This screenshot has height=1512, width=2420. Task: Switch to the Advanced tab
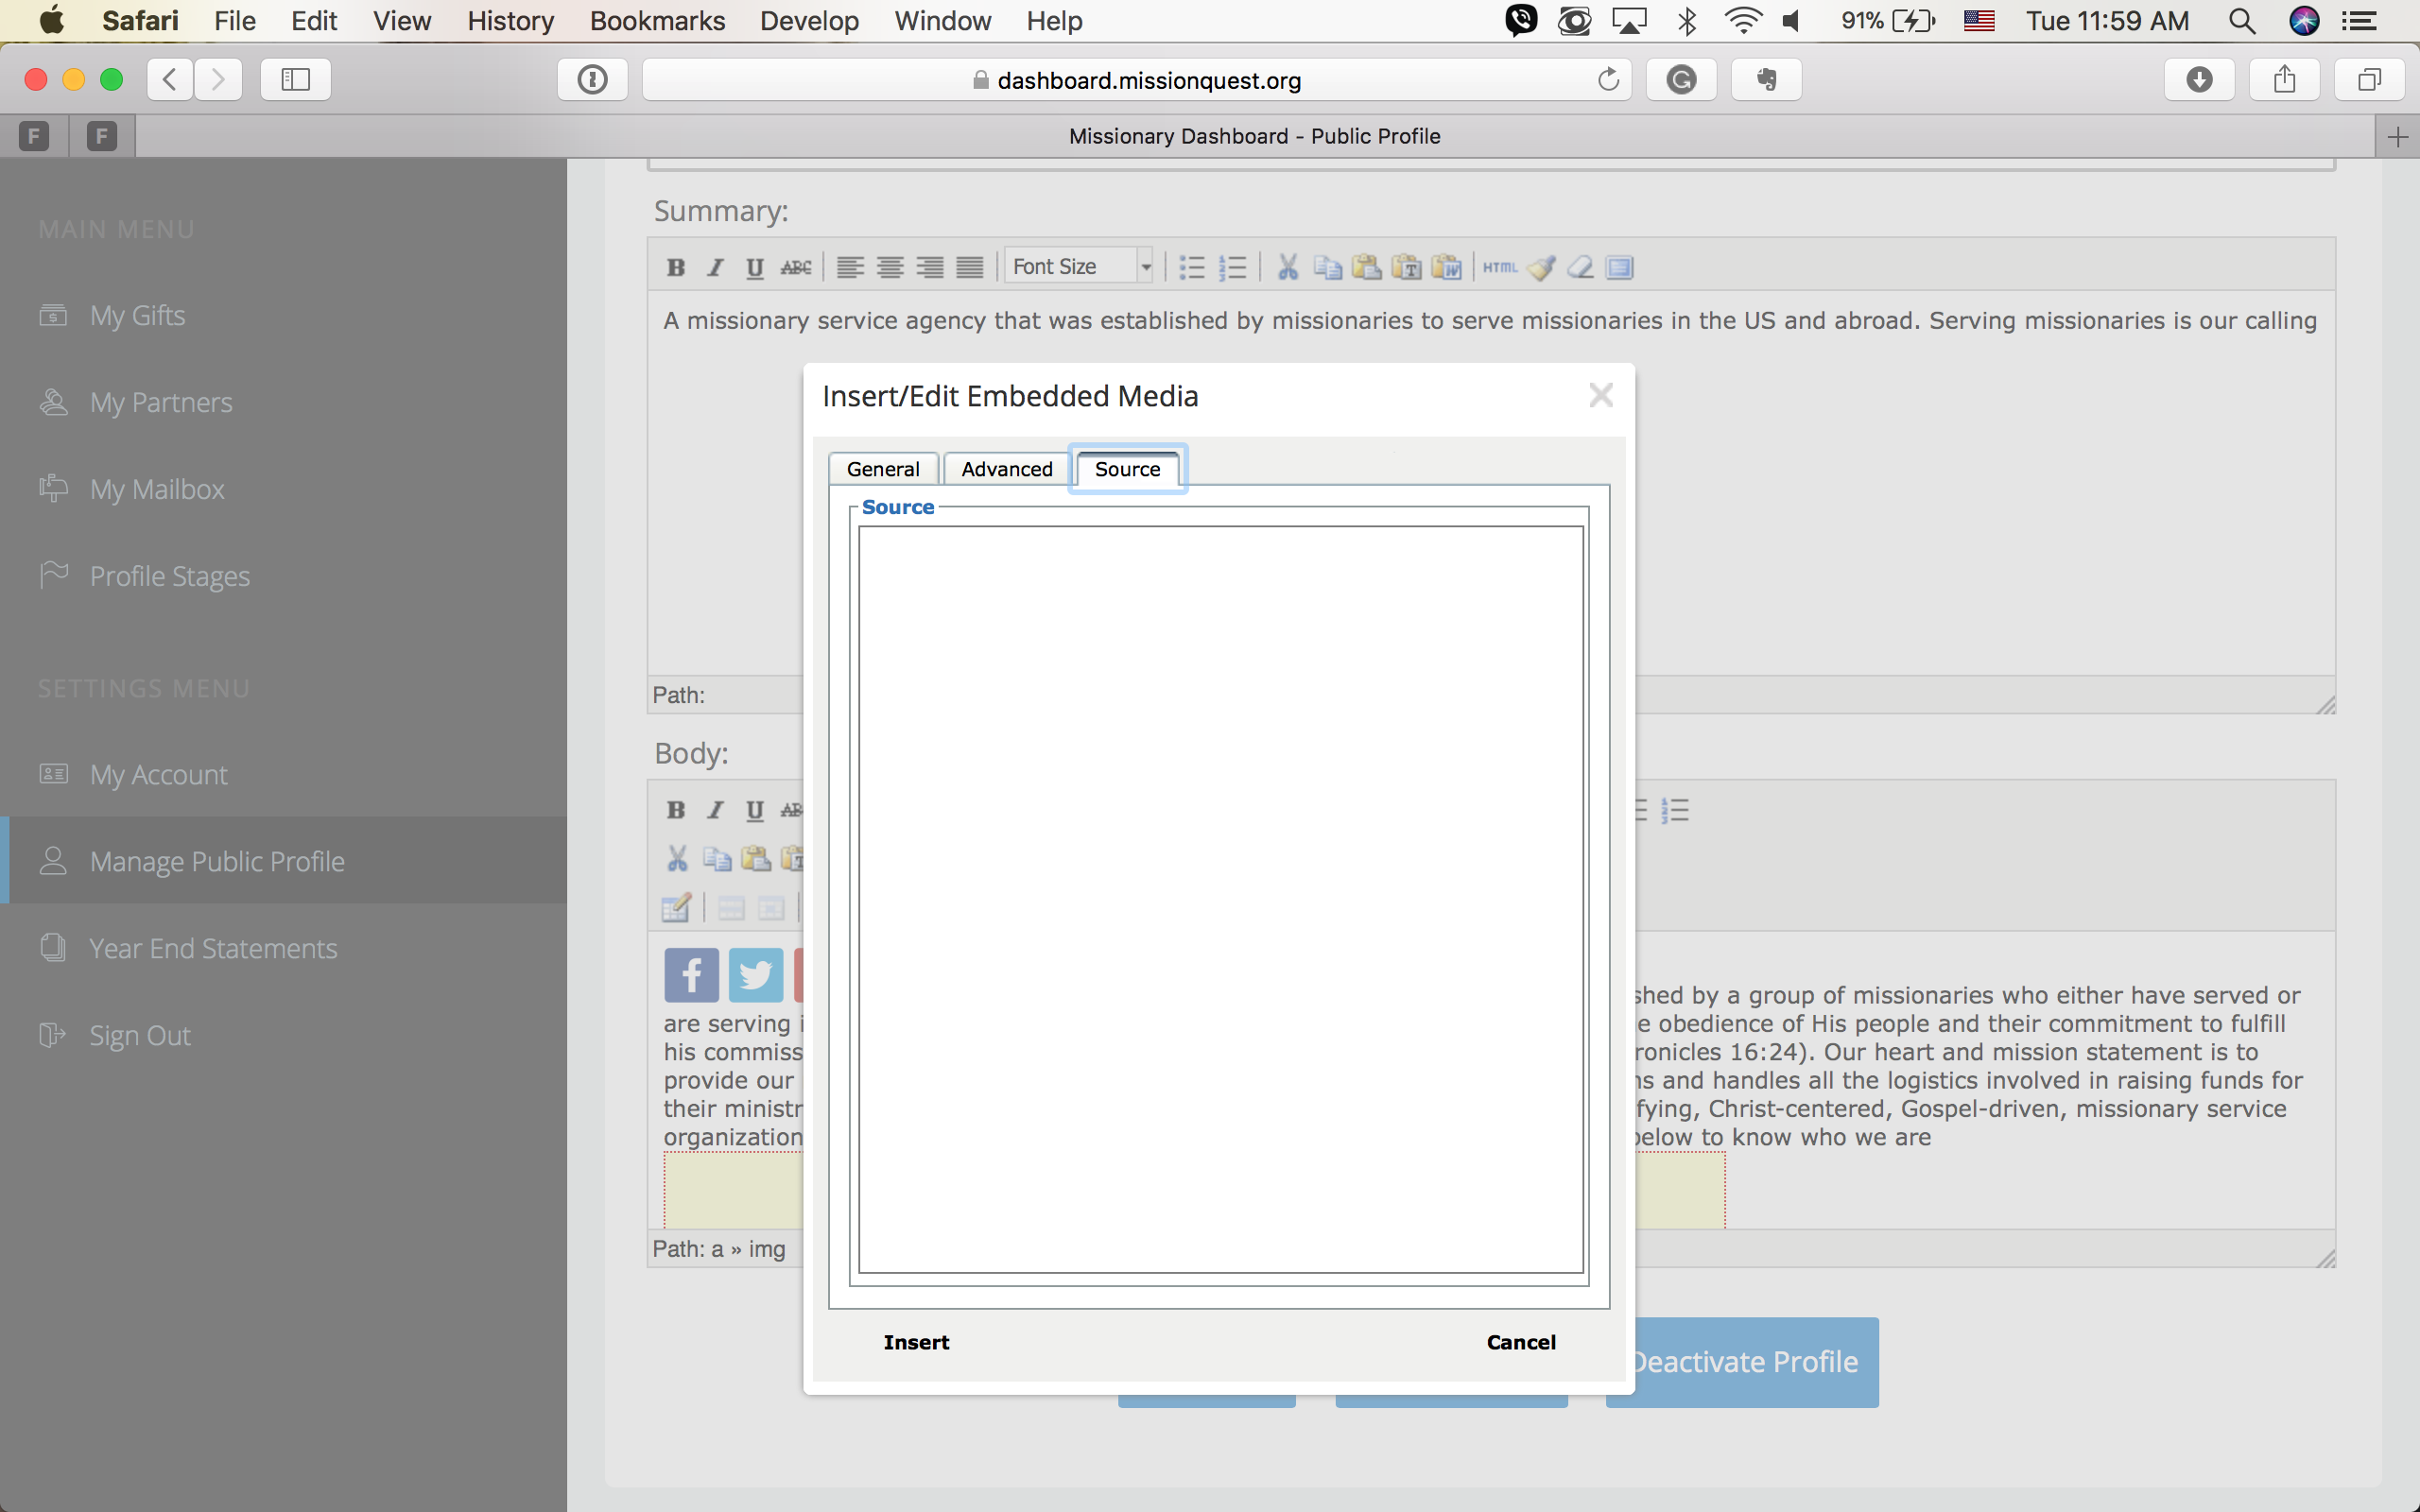tap(1006, 469)
